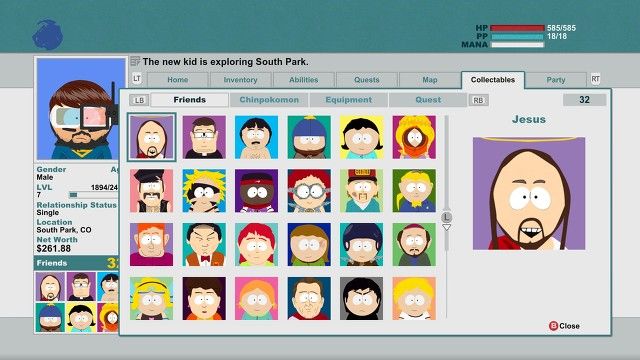Image resolution: width=640 pixels, height=360 pixels.
Task: Click the 'Single' relationship status text
Action: (48, 213)
